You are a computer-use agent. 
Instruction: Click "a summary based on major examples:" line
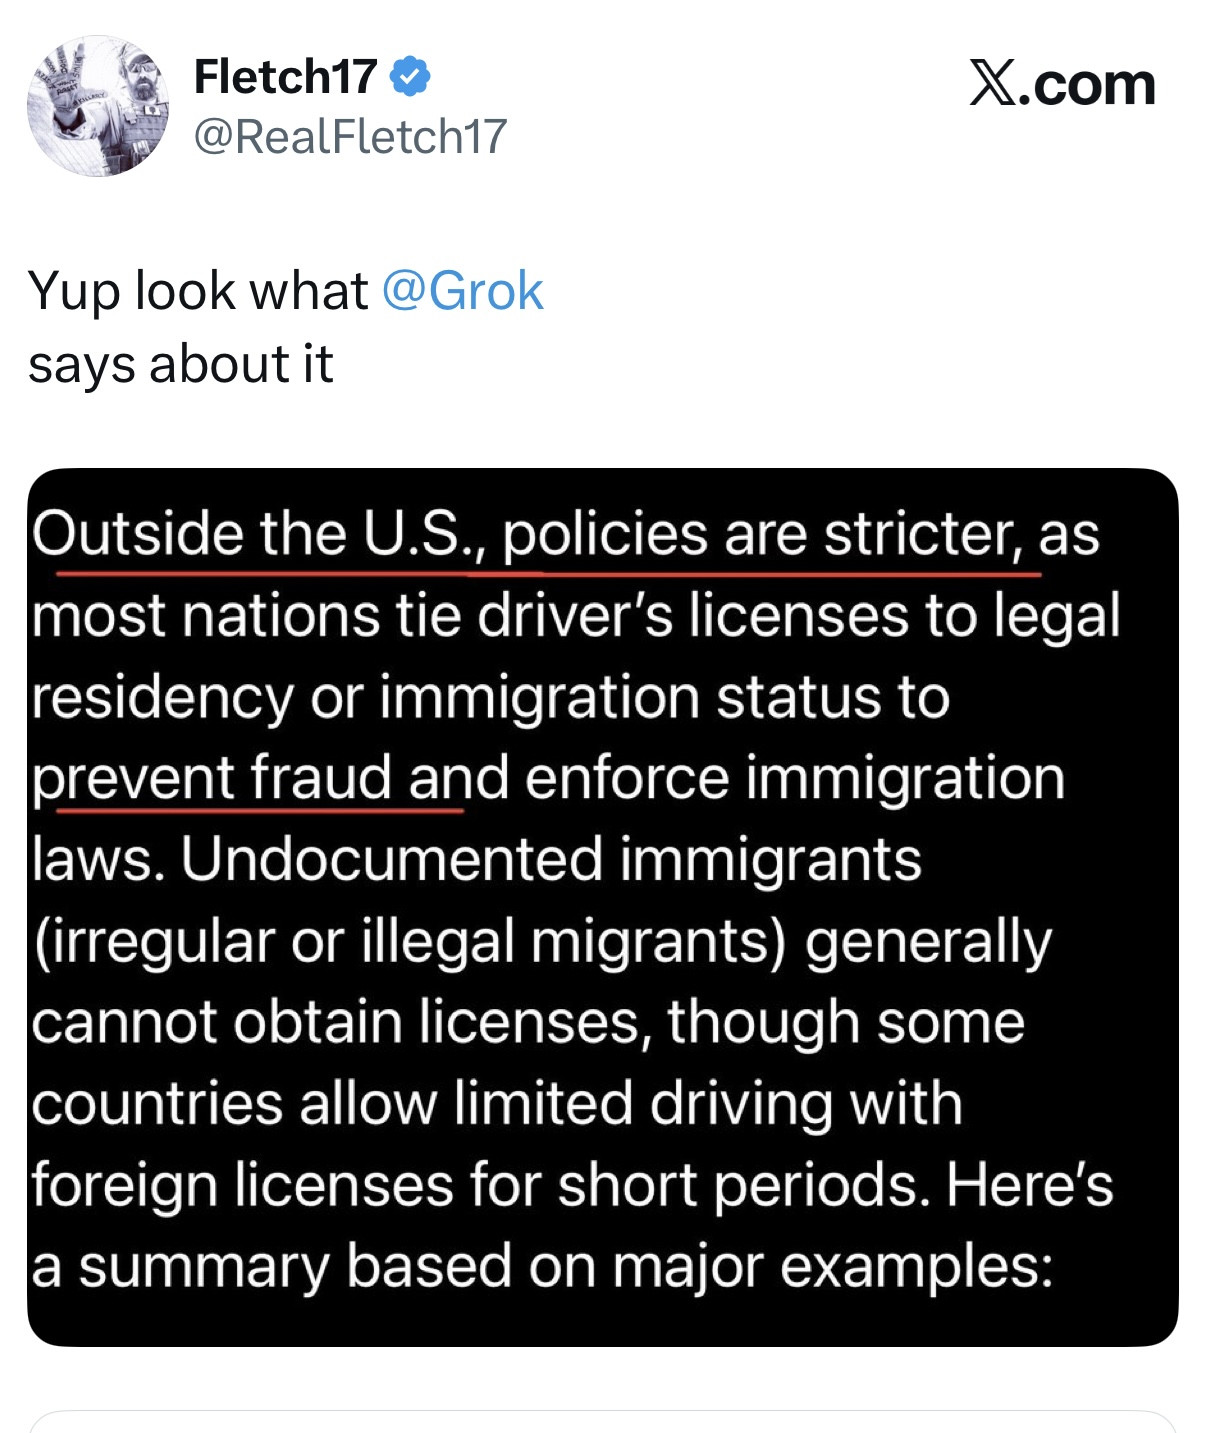coord(542,1267)
